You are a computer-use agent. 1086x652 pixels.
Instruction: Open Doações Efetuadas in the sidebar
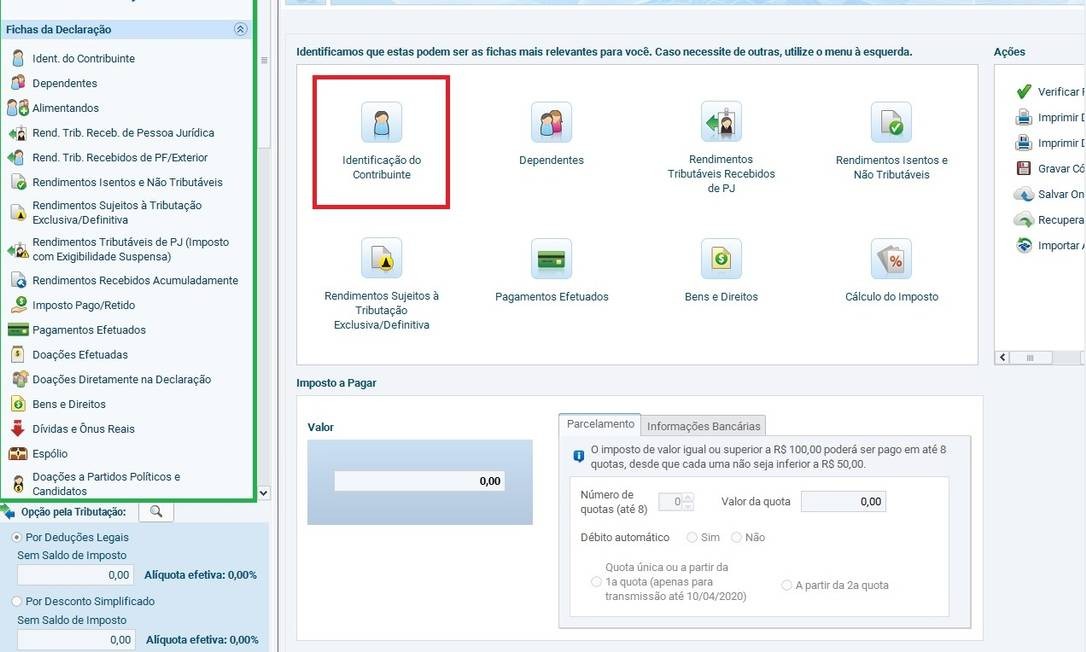(x=80, y=355)
